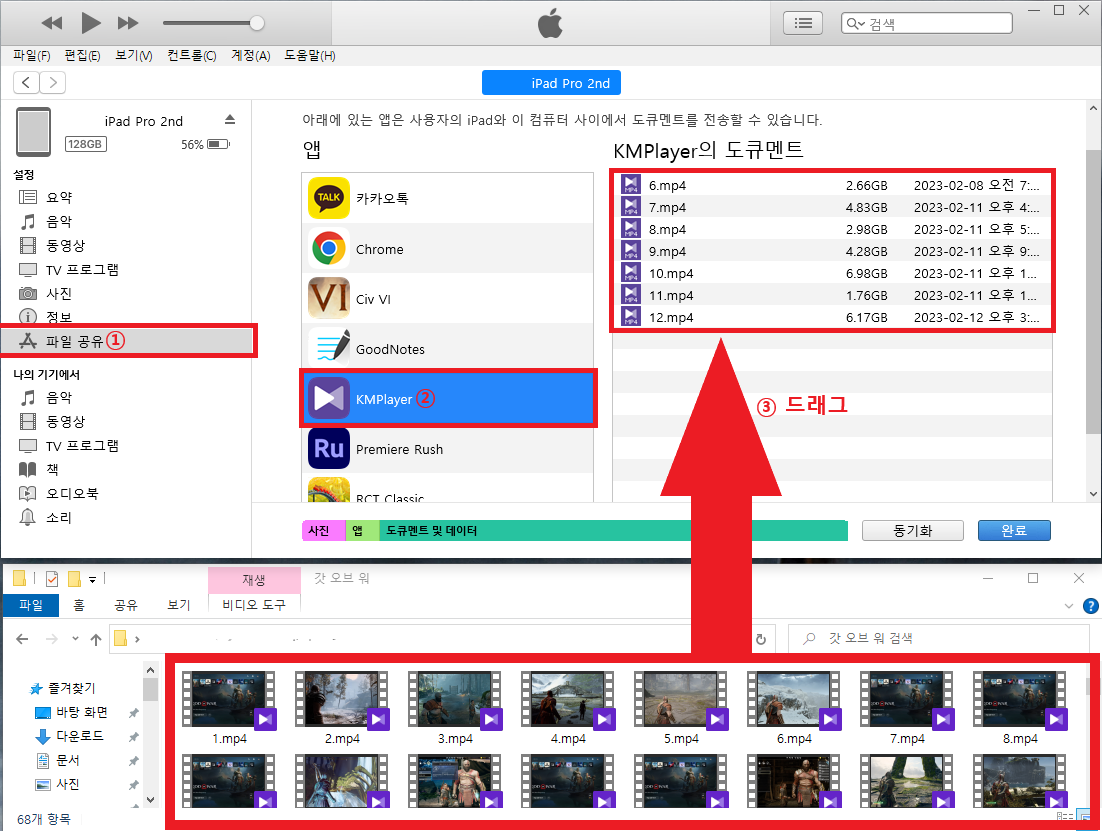Select 요약 in the settings sidebar
The height and width of the screenshot is (831, 1102).
click(59, 198)
